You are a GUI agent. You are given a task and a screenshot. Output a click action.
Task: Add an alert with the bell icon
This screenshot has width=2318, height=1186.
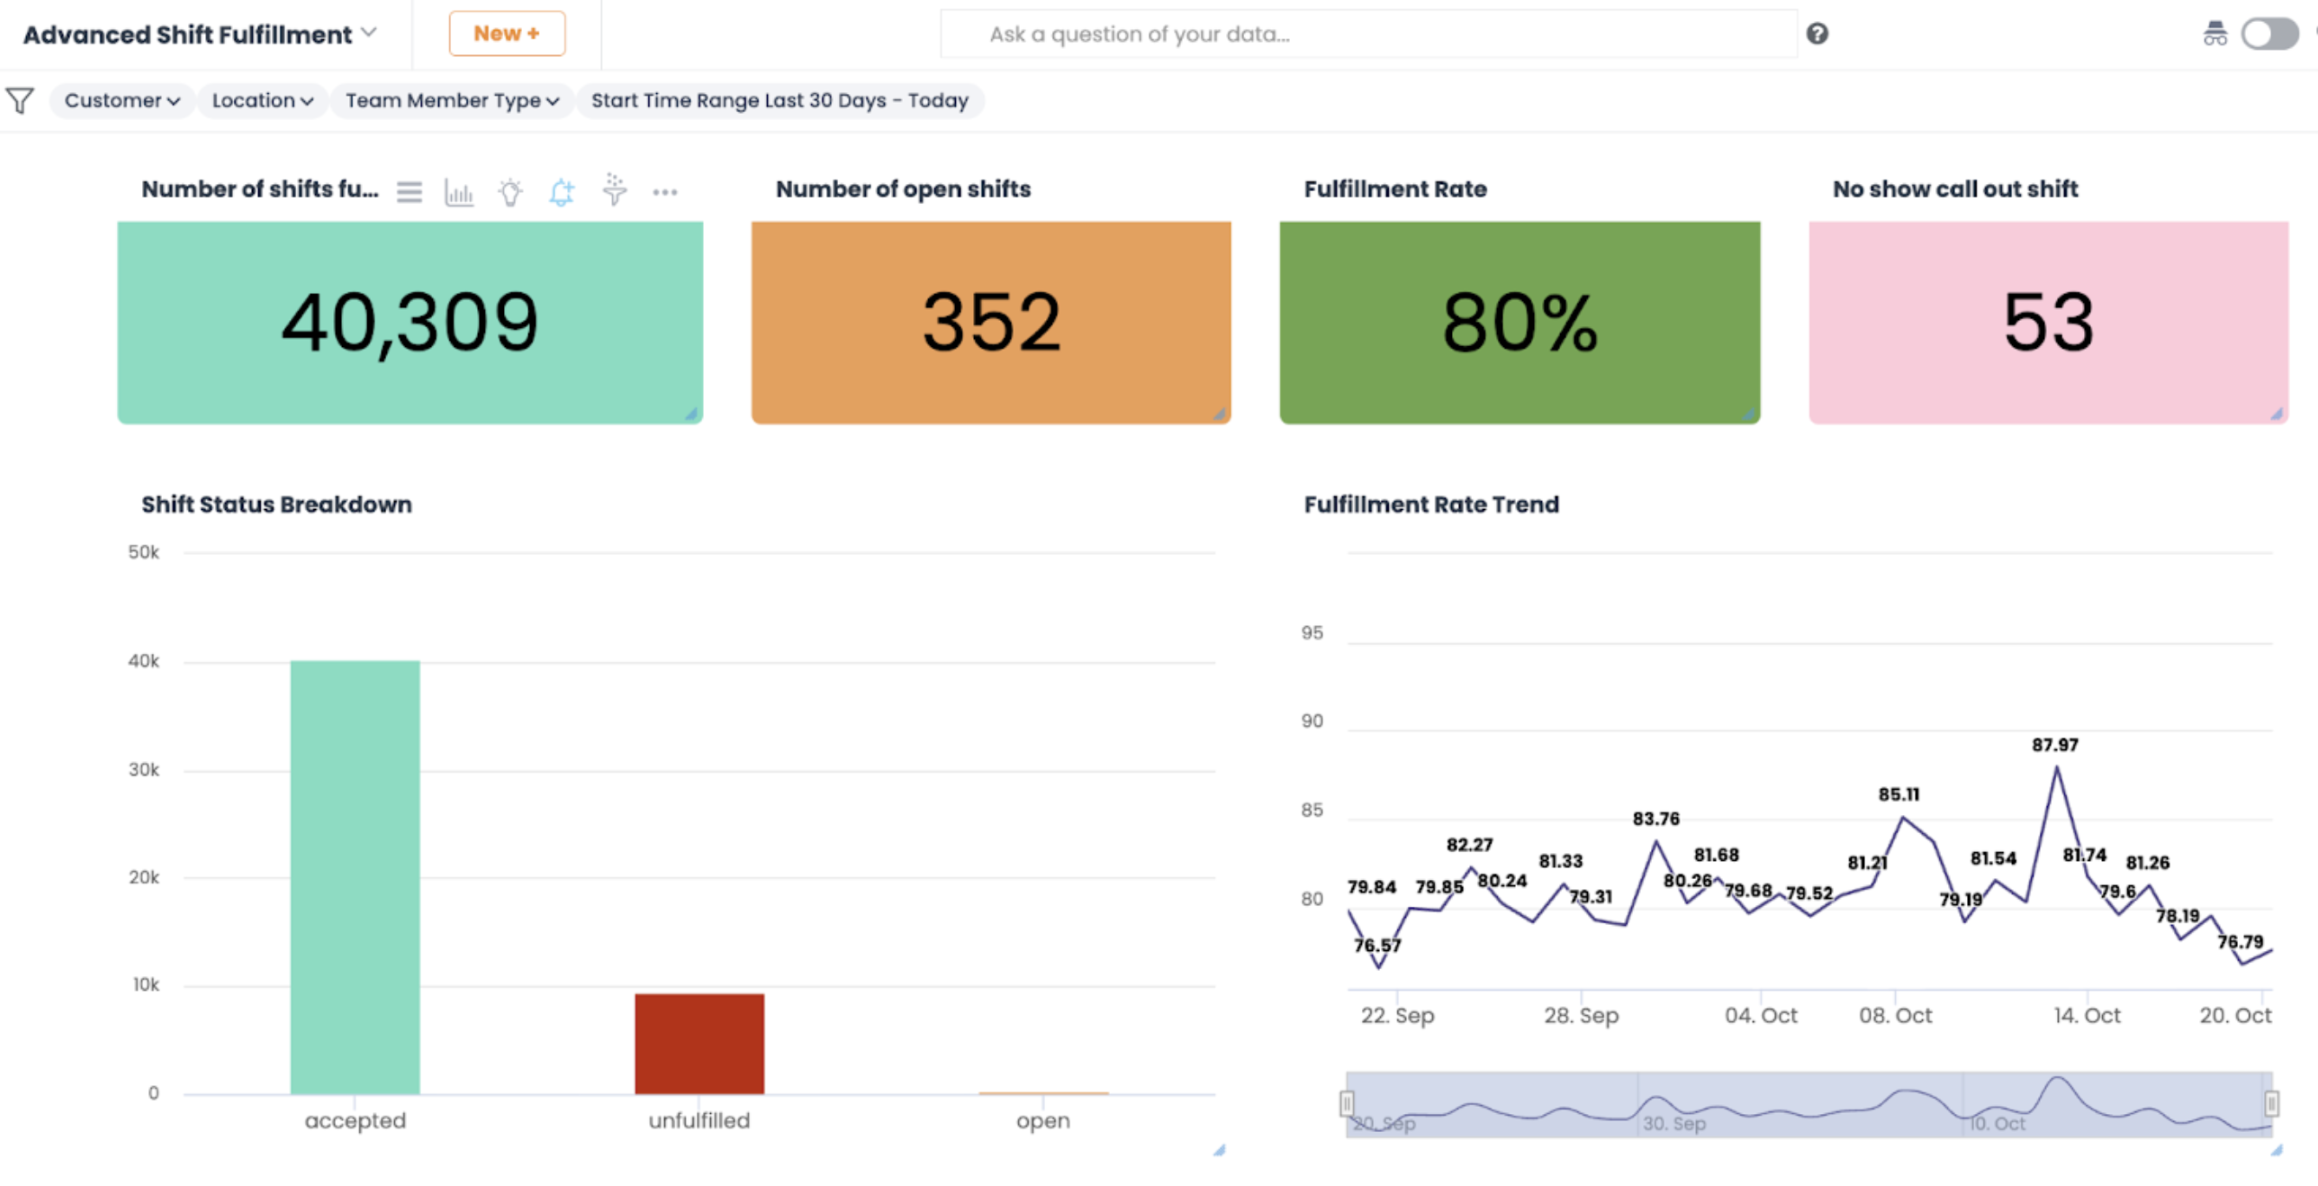tap(562, 191)
